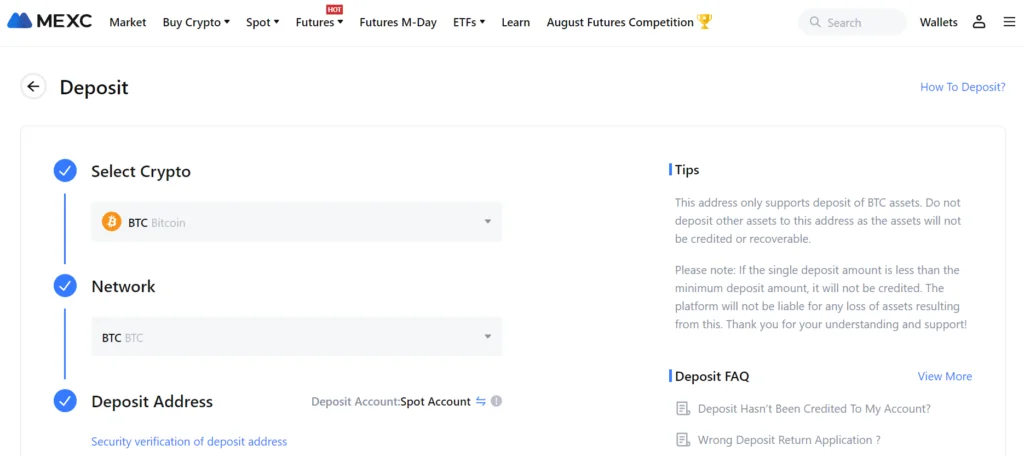Focus the Search input field
Image resolution: width=1024 pixels, height=456 pixels.
(x=852, y=22)
